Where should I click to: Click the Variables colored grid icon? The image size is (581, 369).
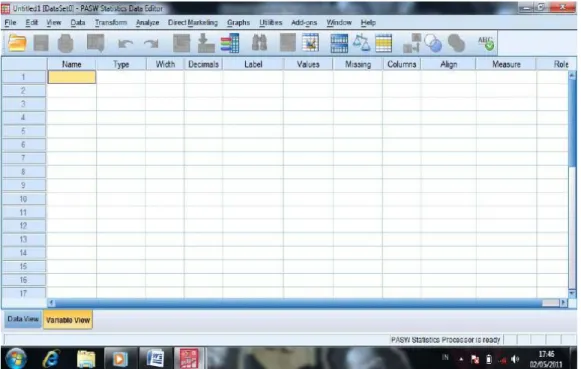(x=230, y=43)
